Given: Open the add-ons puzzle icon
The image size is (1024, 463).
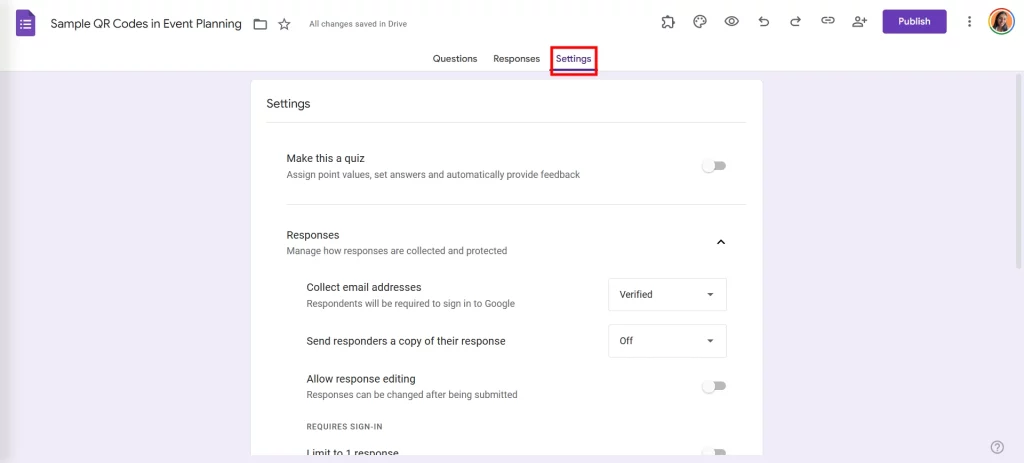Looking at the screenshot, I should point(667,22).
